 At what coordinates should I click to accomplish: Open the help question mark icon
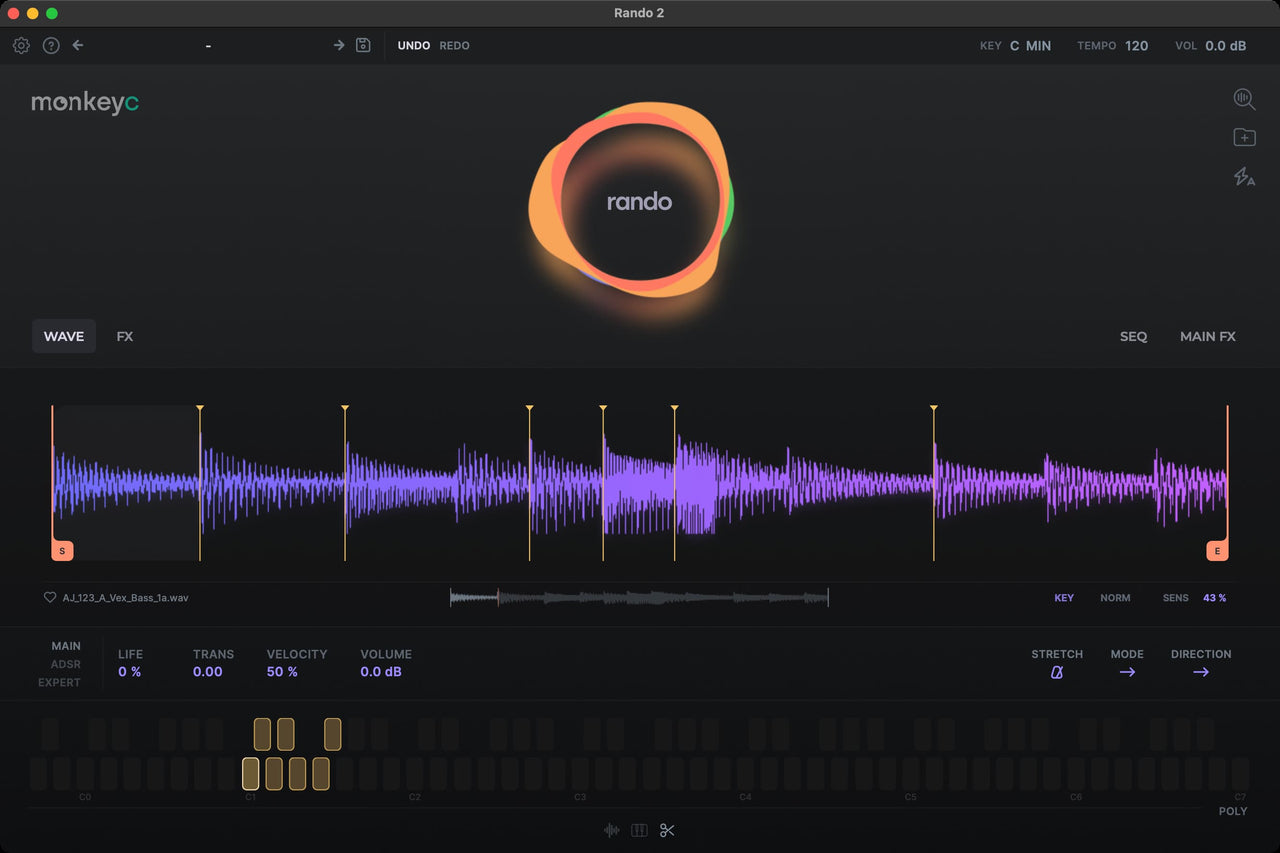pyautogui.click(x=51, y=45)
